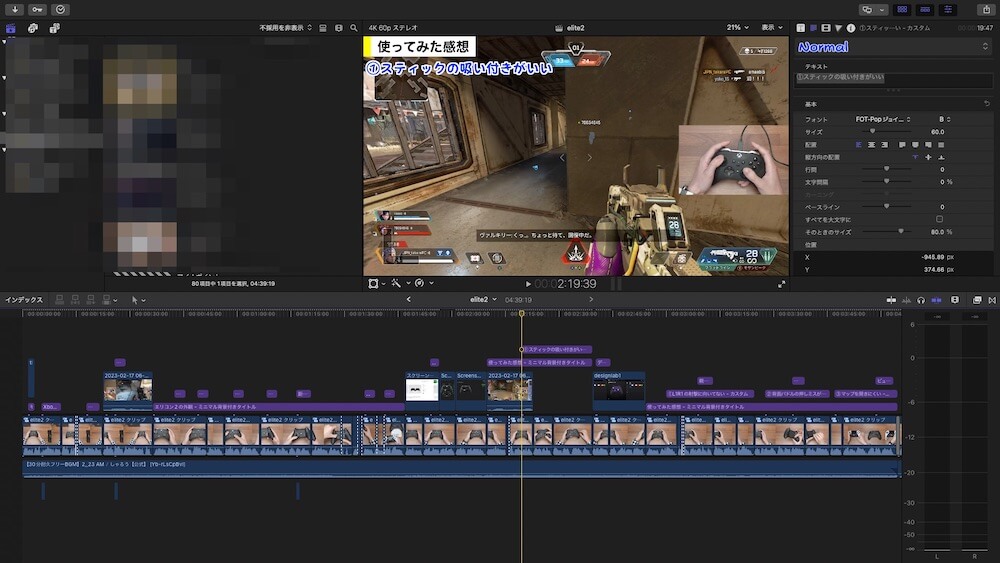Click the Import Media down-arrow button
The height and width of the screenshot is (563, 1000).
coord(14,10)
